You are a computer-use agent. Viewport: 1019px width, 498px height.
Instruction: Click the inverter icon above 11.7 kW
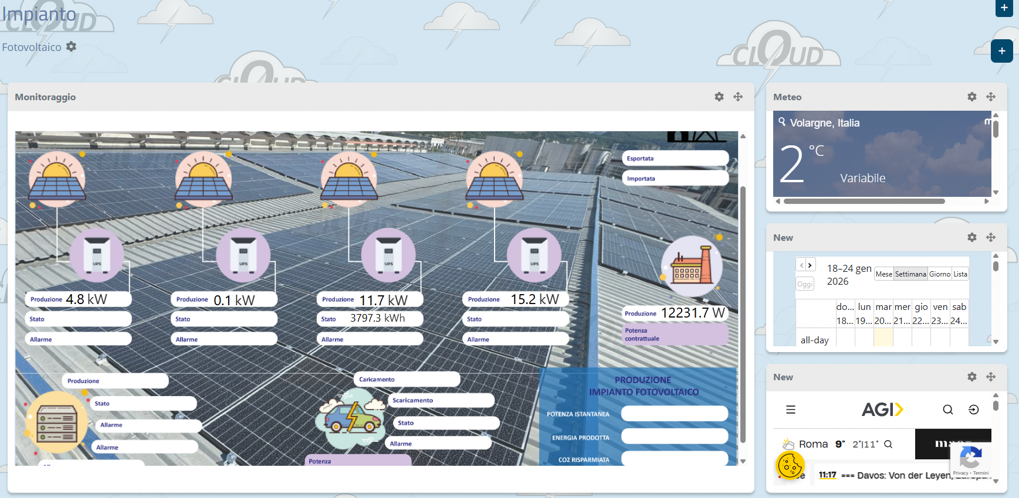(388, 255)
